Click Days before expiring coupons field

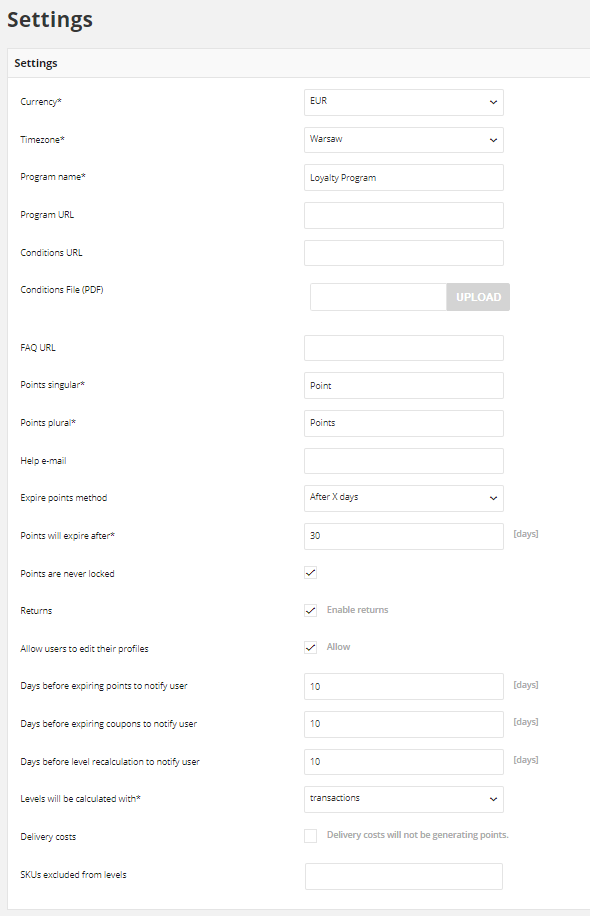pos(404,724)
